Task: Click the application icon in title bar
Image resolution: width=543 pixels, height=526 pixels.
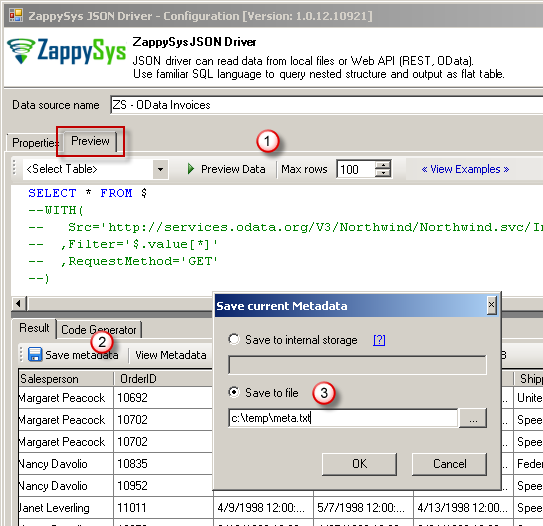Action: [x=16, y=15]
